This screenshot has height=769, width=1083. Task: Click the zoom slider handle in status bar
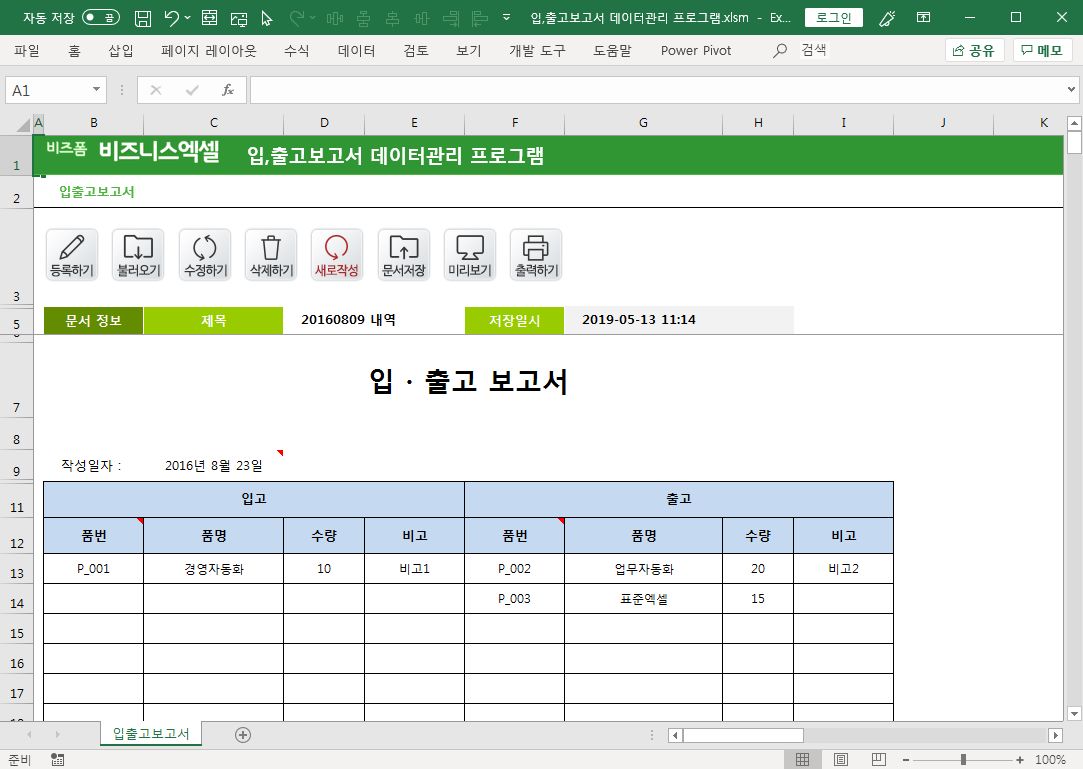pos(963,760)
